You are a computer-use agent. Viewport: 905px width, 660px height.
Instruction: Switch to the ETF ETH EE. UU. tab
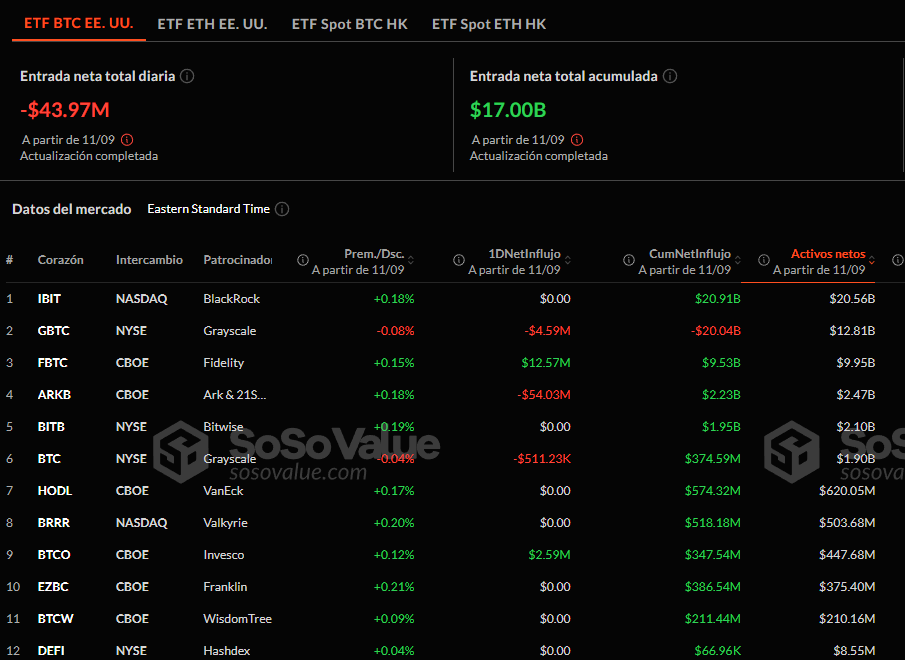coord(212,24)
